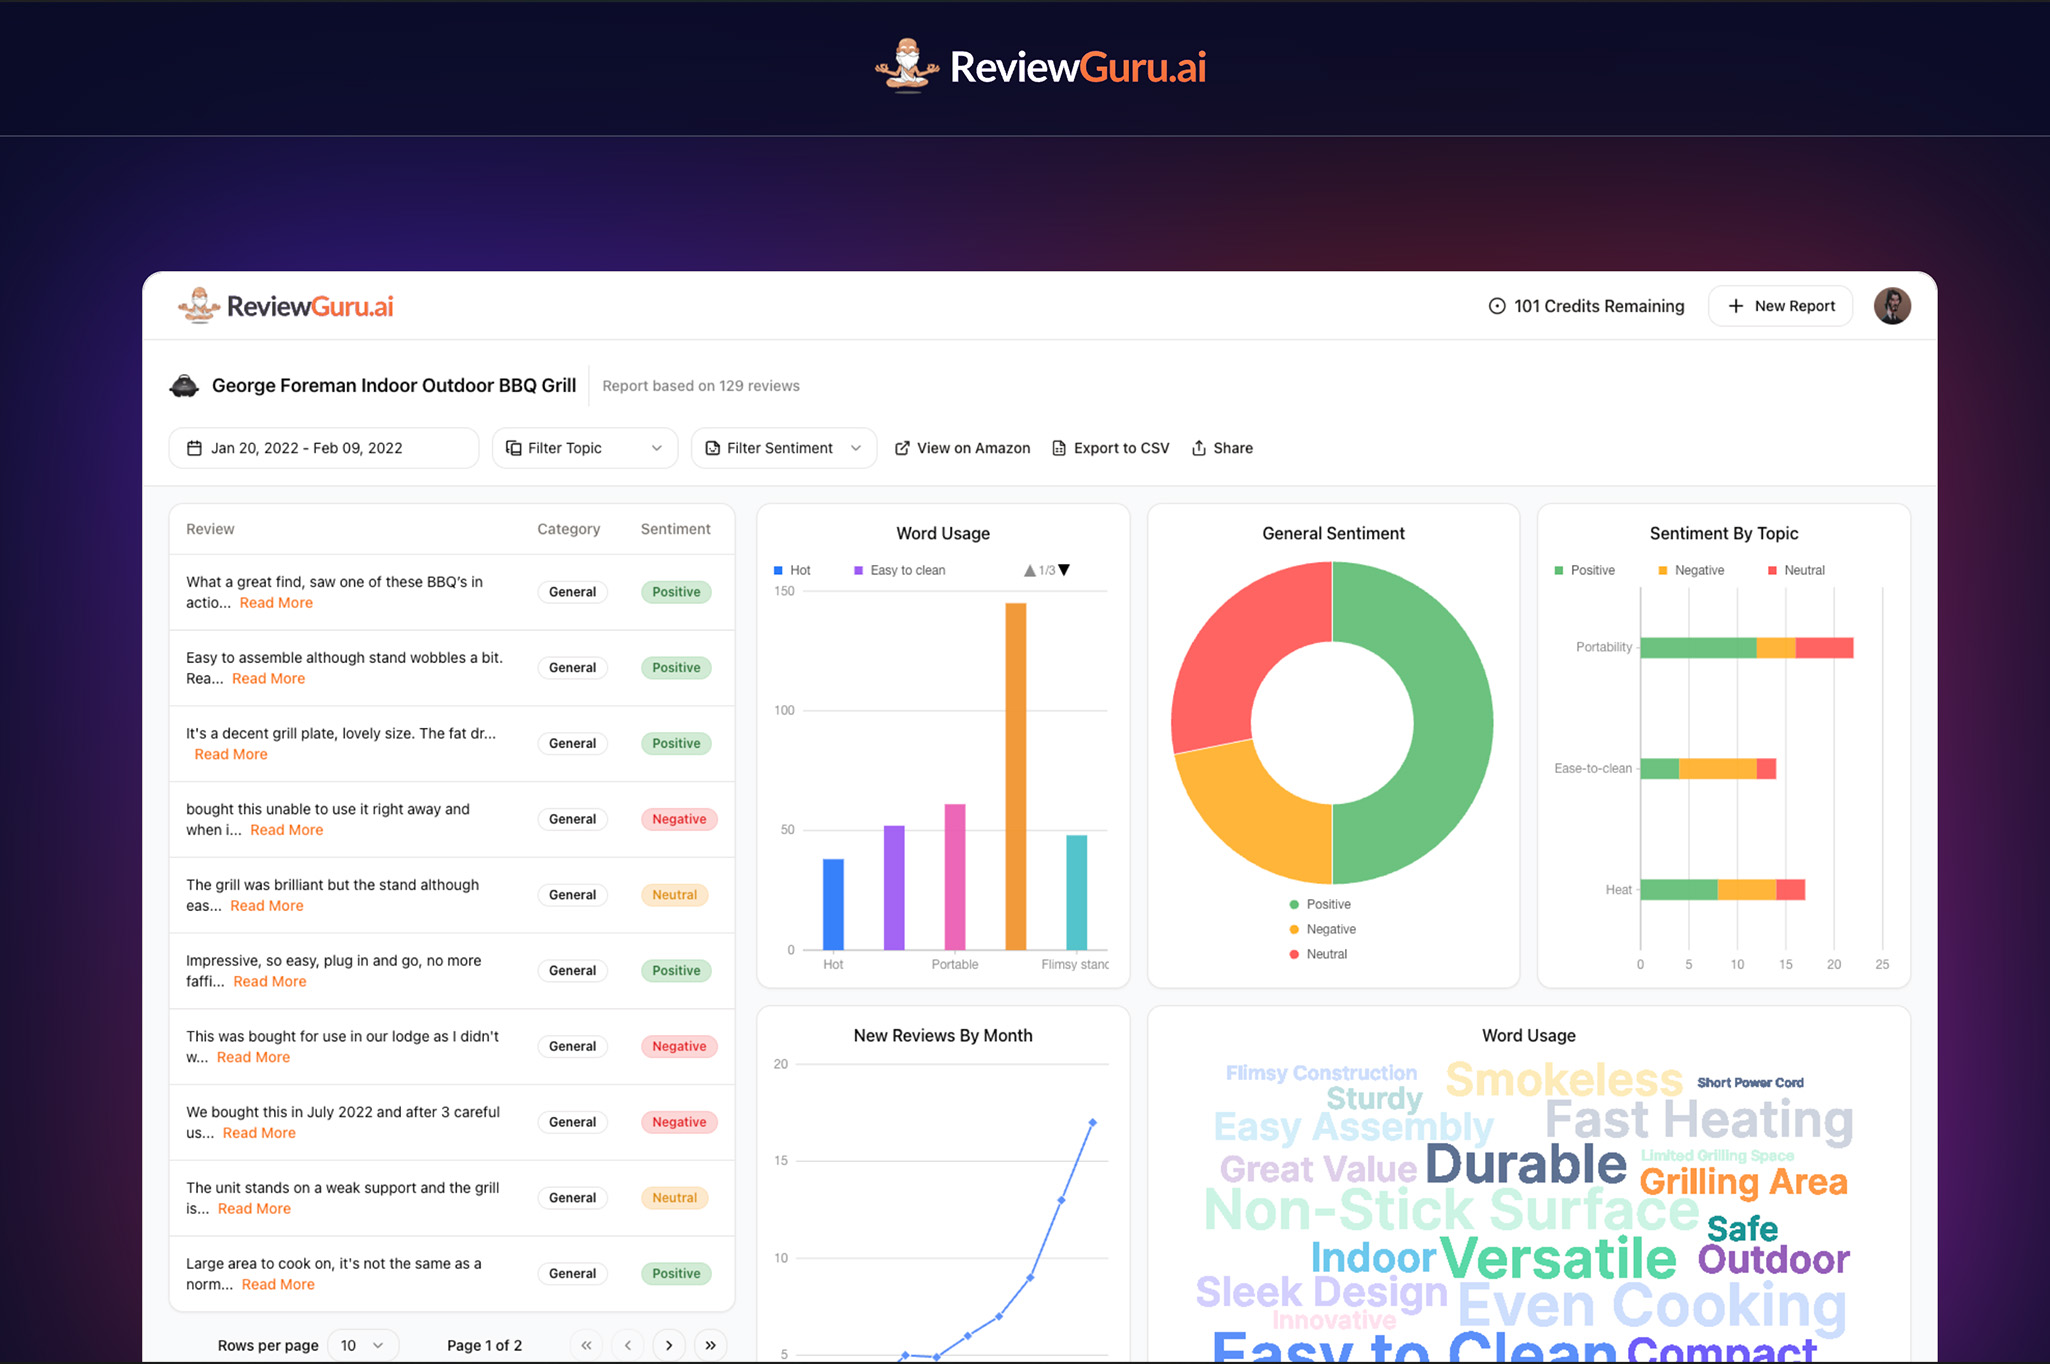Read More on 'bought for use in our lodge' review
Image resolution: width=2050 pixels, height=1364 pixels.
253,1058
